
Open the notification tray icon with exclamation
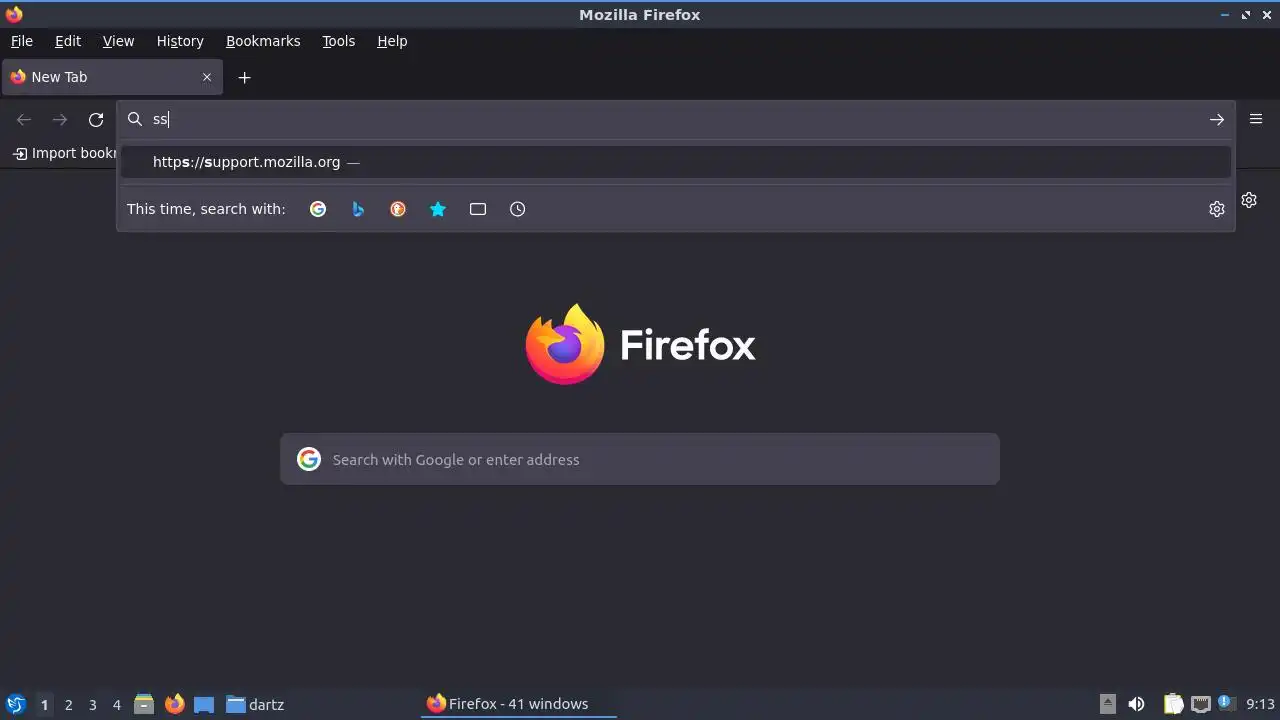pyautogui.click(x=1227, y=704)
